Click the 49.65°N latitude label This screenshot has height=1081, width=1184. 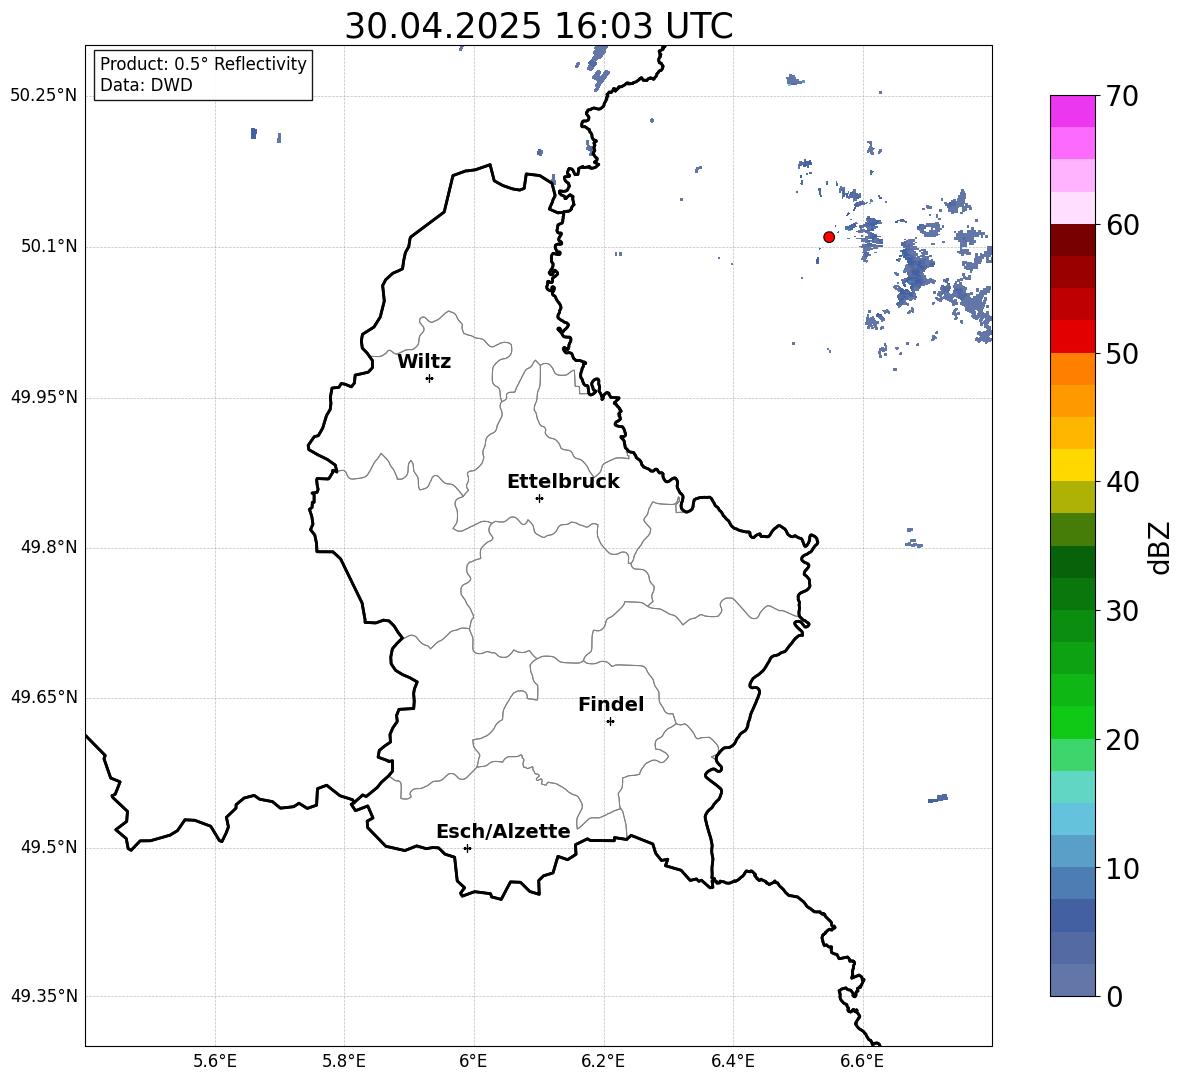[44, 697]
